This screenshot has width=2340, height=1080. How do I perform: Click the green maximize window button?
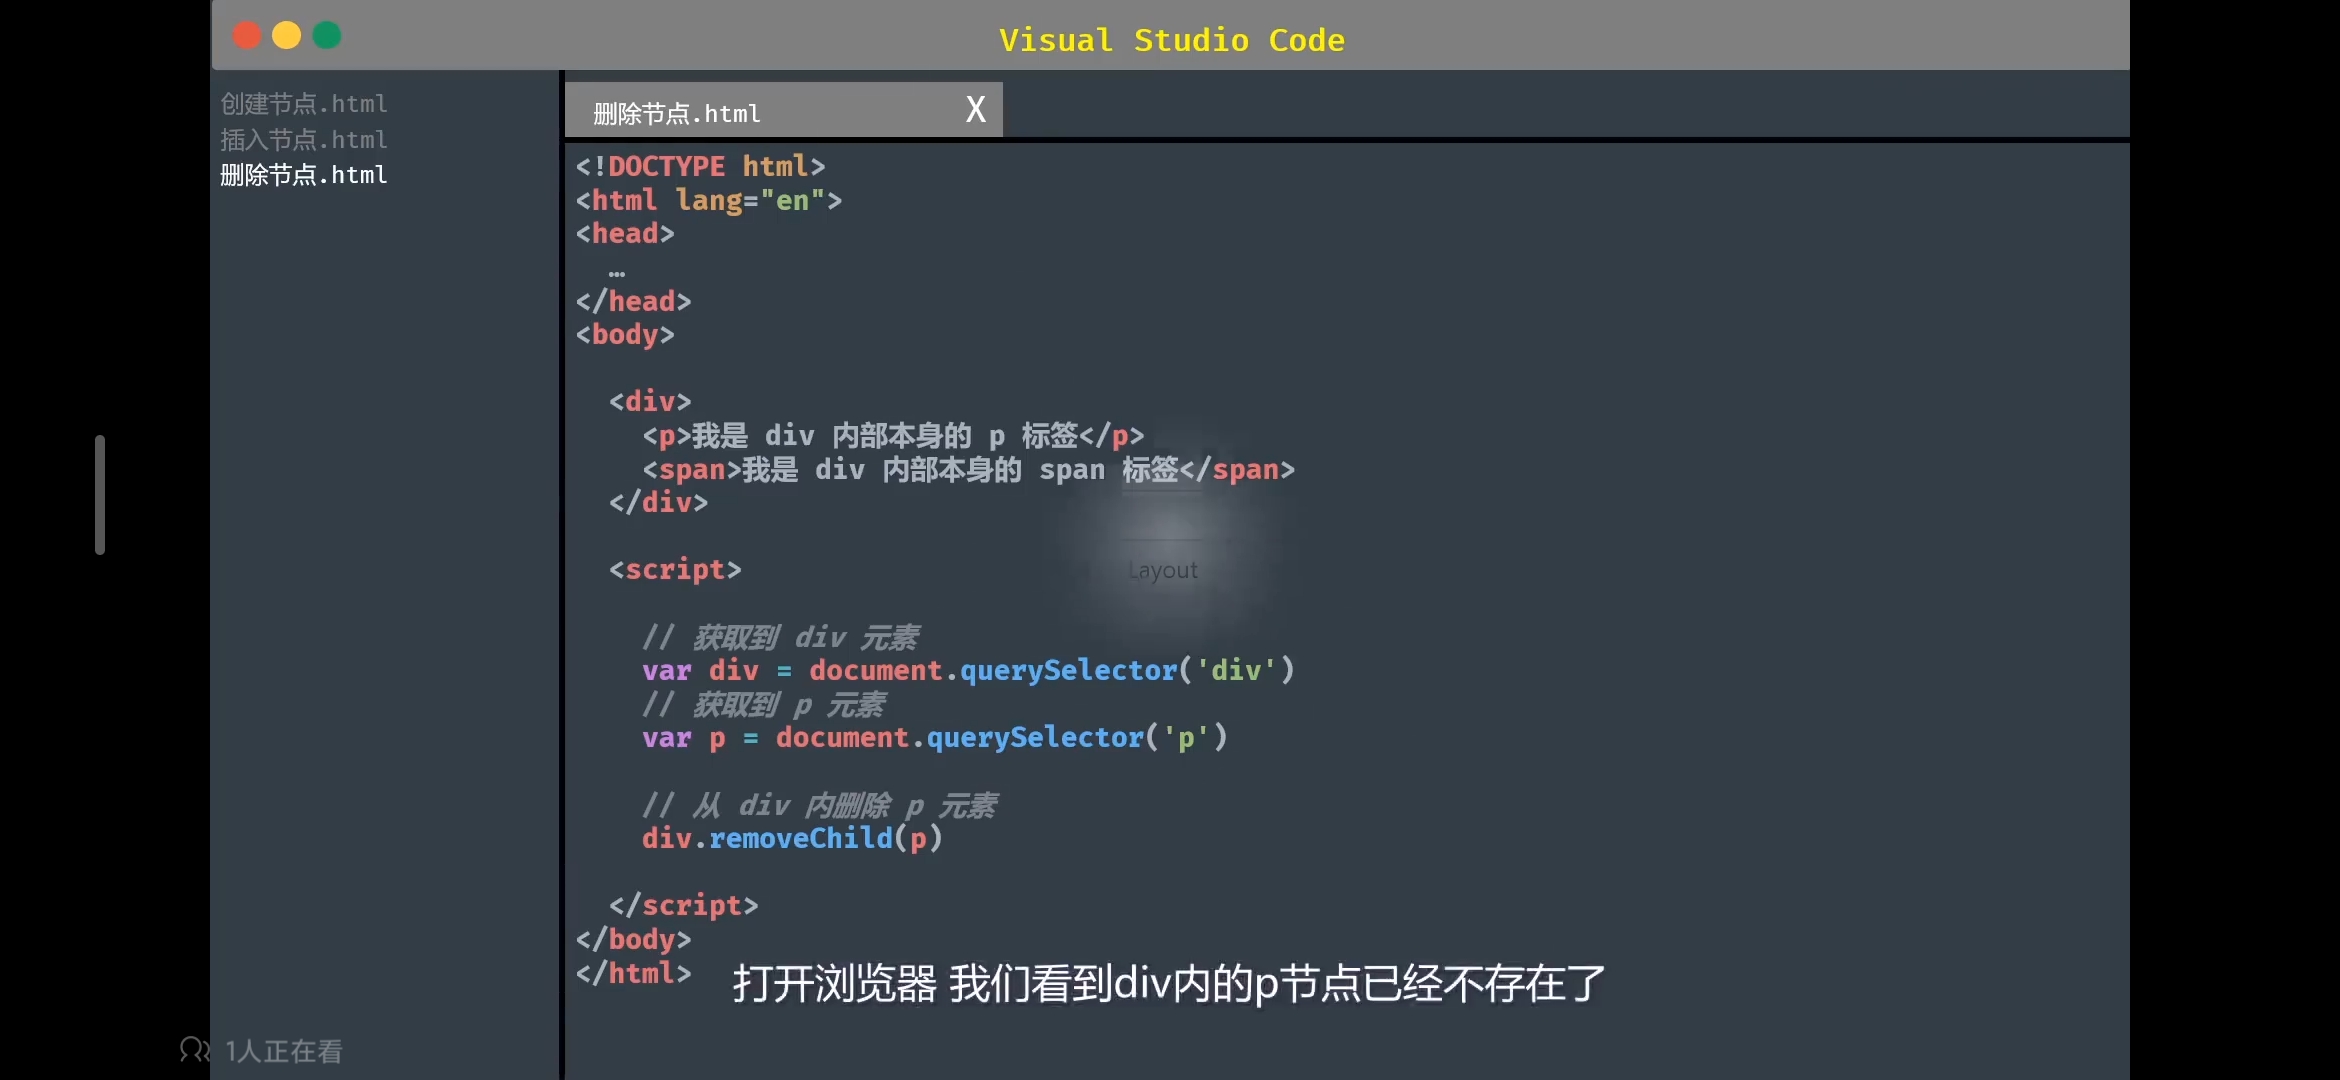(327, 36)
